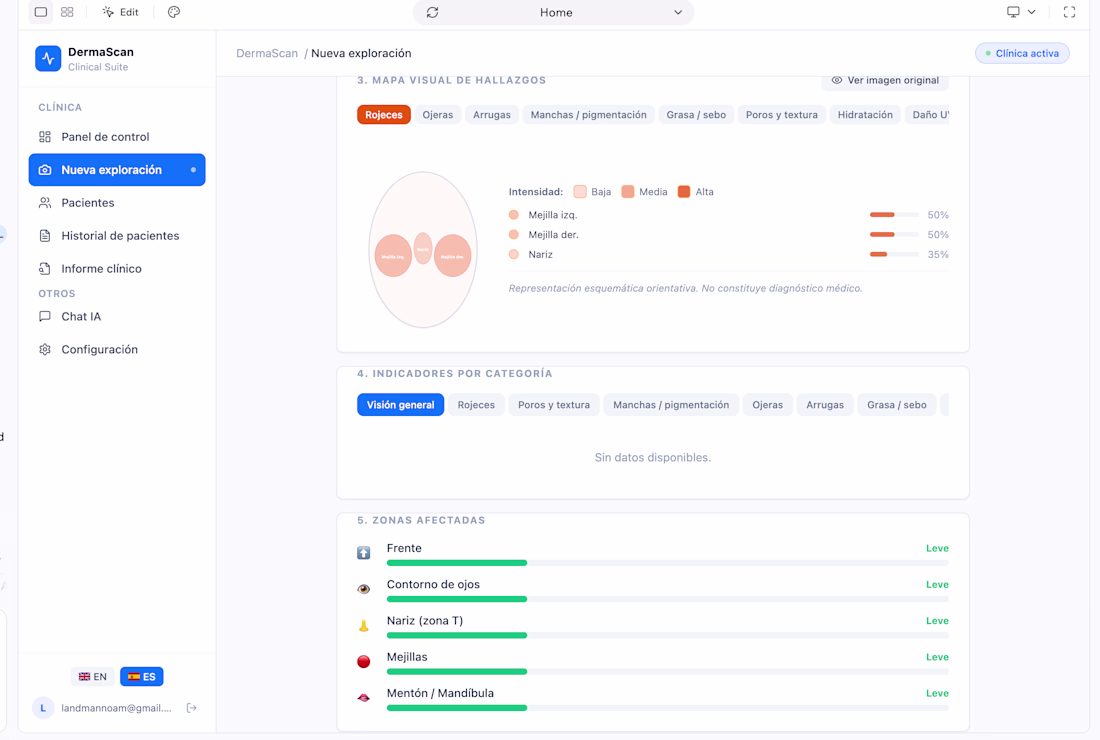Select Arrugas tab in Indicadores por categoría
The height and width of the screenshot is (740, 1100).
(825, 405)
